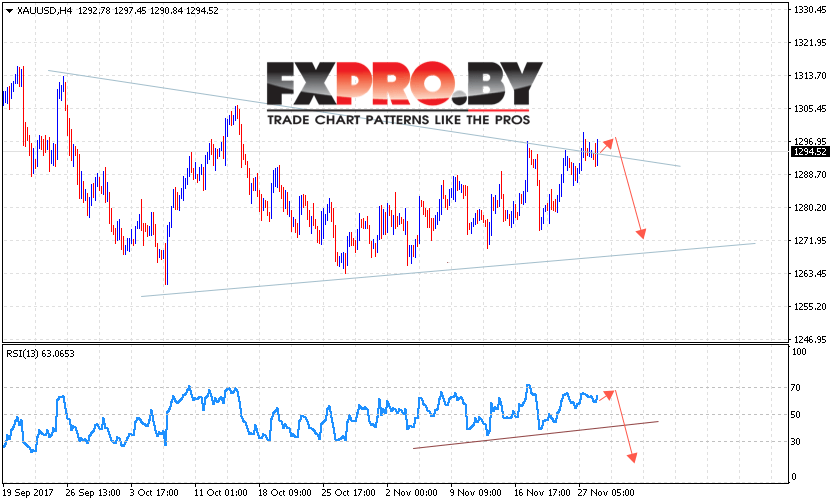This screenshot has height=504, width=831.
Task: Click the 1321.95 price scale value
Action: click(x=810, y=42)
